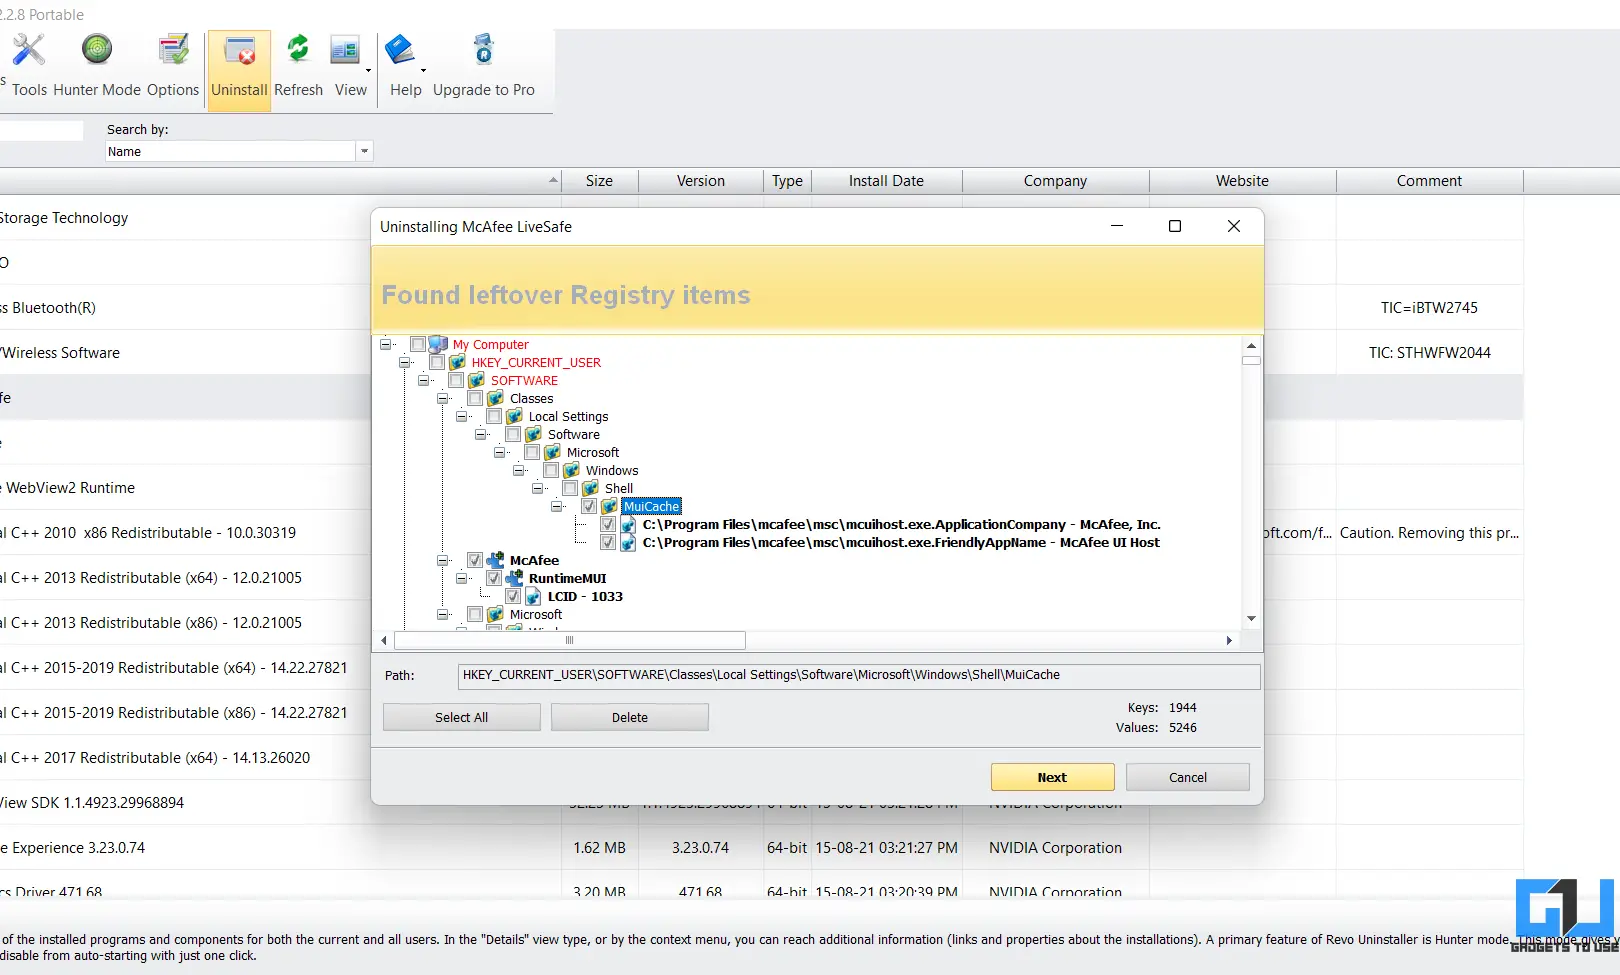
Task: Click the tree scroll right arrow
Action: click(1229, 640)
